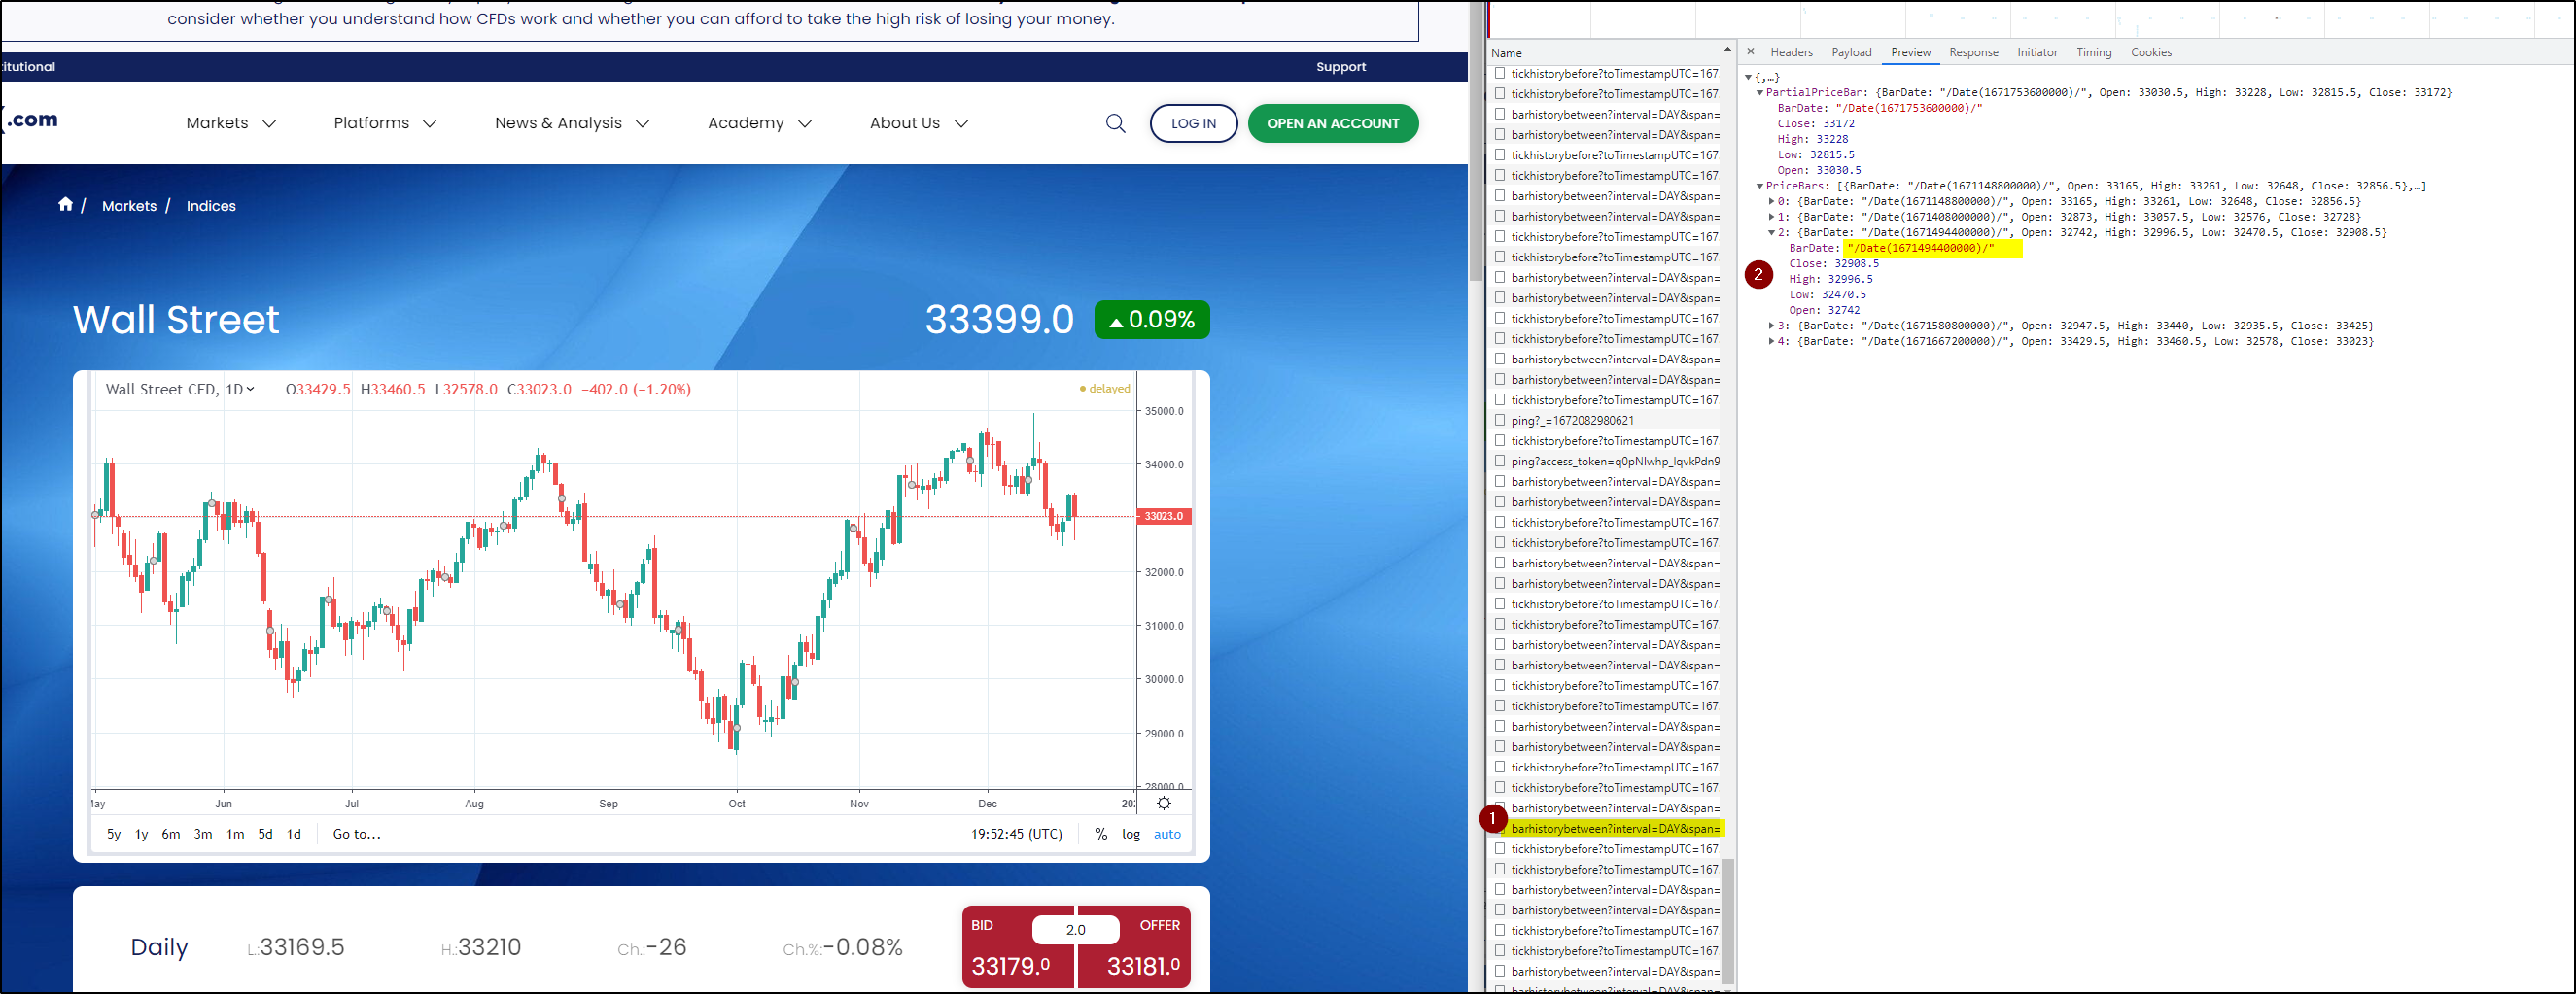Switch to the Response tab

click(1973, 52)
